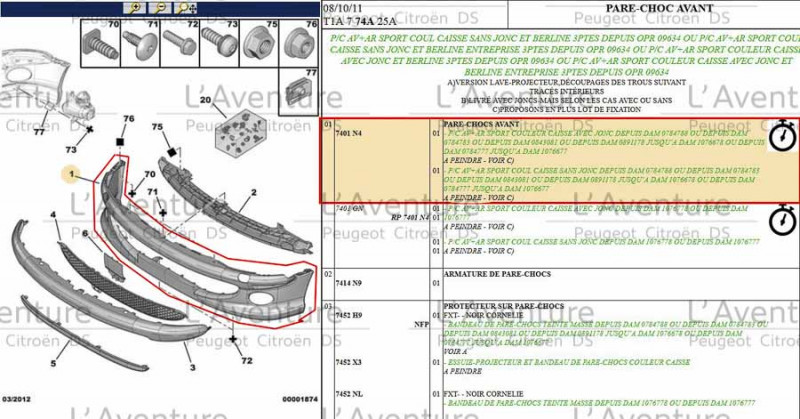Image resolution: width=800 pixels, height=419 pixels.
Task: Click the zoom in magnifier icon
Action: click(x=136, y=7)
